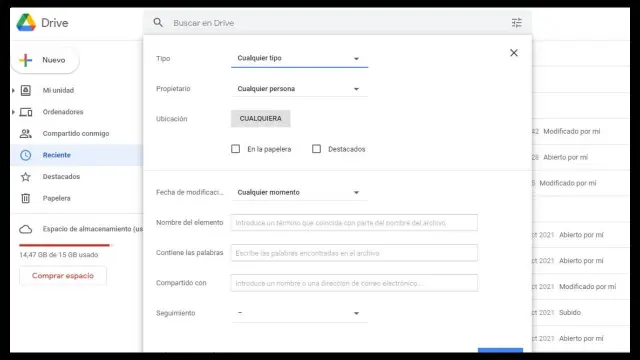The width and height of the screenshot is (640, 360).
Task: Toggle the search options filter icon
Action: tap(516, 23)
